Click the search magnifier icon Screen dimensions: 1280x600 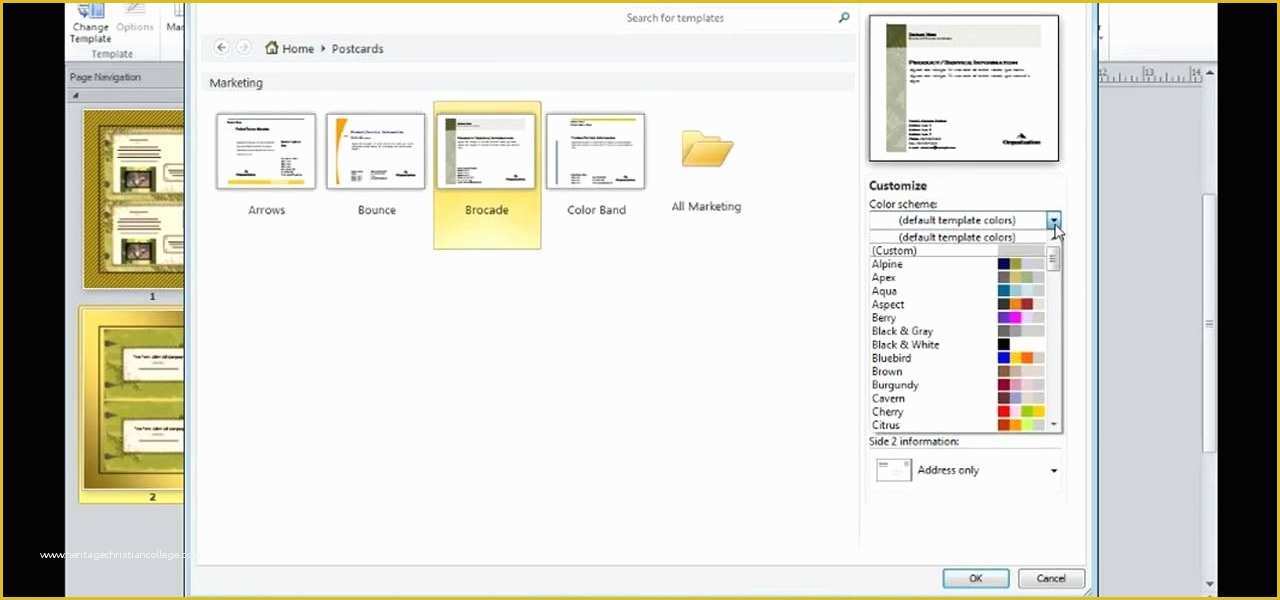click(x=844, y=18)
